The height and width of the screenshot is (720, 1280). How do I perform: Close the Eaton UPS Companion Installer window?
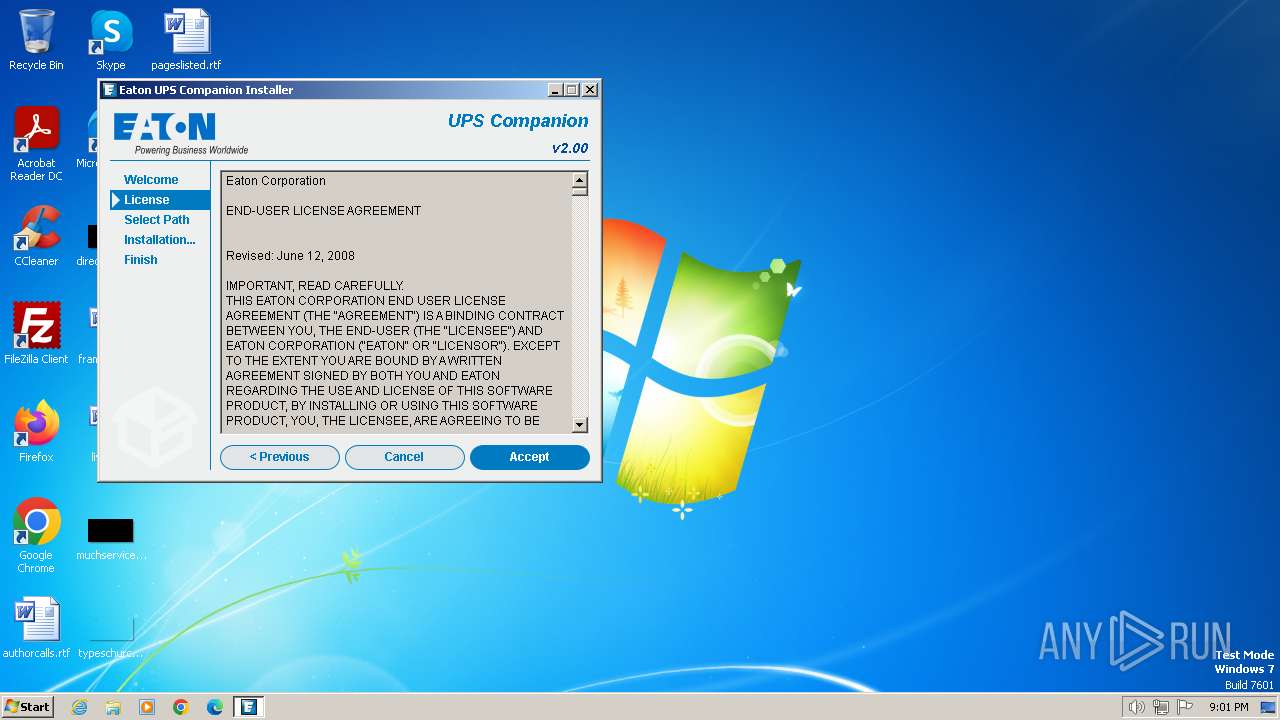click(590, 90)
